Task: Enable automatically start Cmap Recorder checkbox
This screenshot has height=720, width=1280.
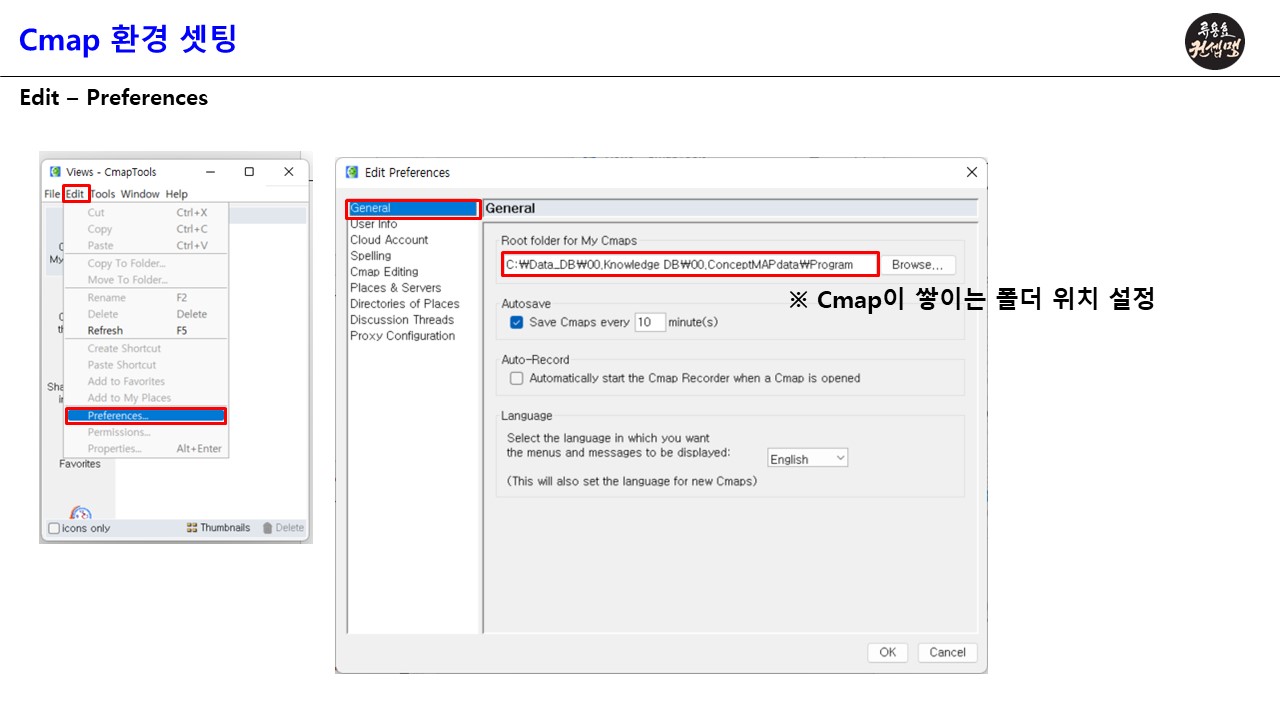Action: [x=517, y=378]
